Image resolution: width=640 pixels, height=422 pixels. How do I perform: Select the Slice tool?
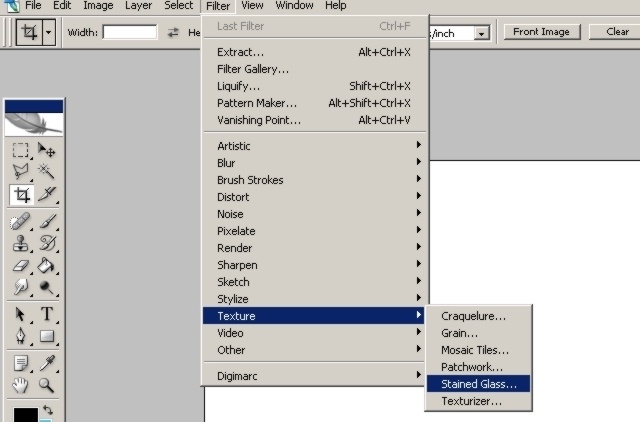(47, 195)
